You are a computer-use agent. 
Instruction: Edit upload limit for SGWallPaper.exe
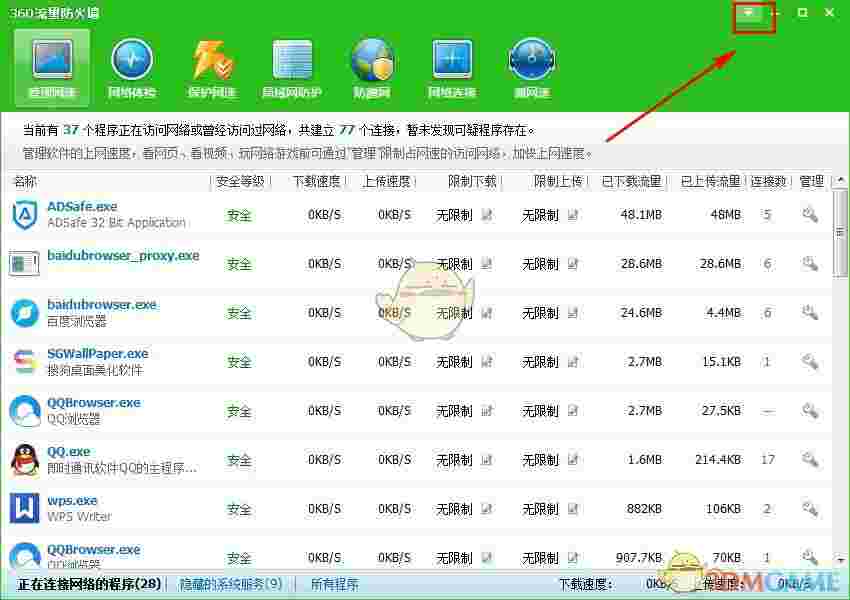pyautogui.click(x=572, y=362)
